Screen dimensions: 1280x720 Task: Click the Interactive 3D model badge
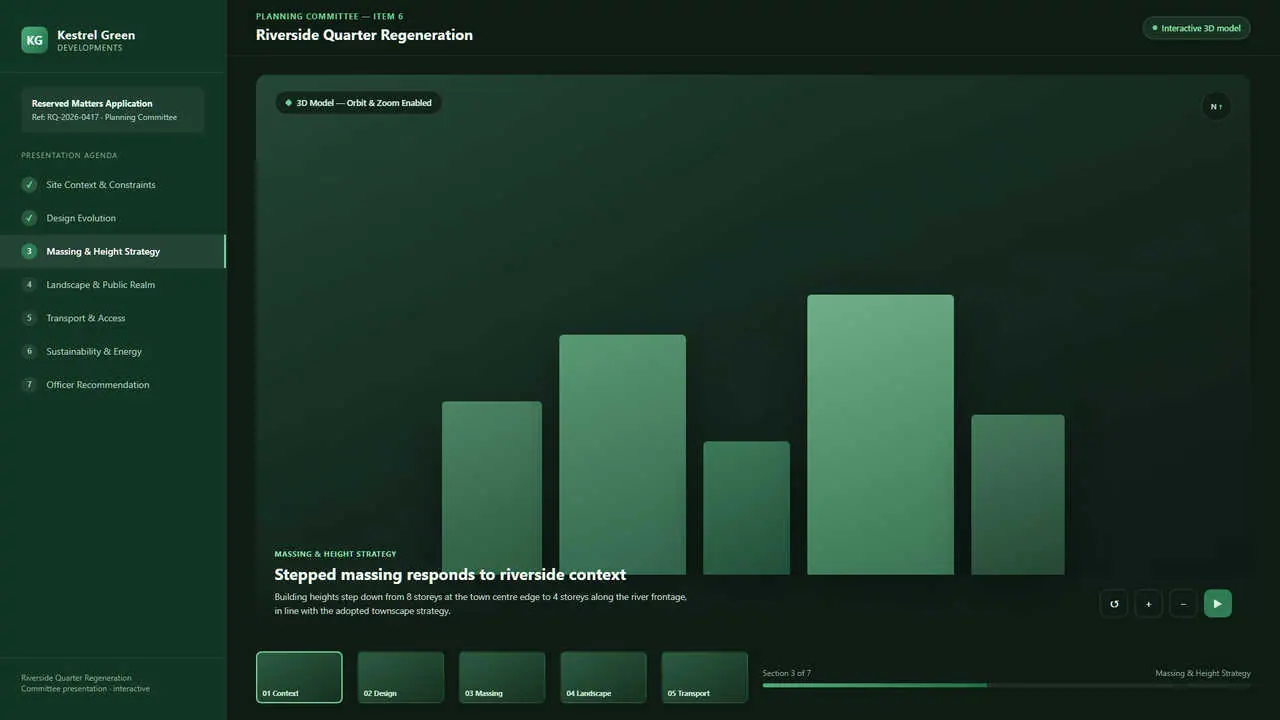tap(1196, 28)
